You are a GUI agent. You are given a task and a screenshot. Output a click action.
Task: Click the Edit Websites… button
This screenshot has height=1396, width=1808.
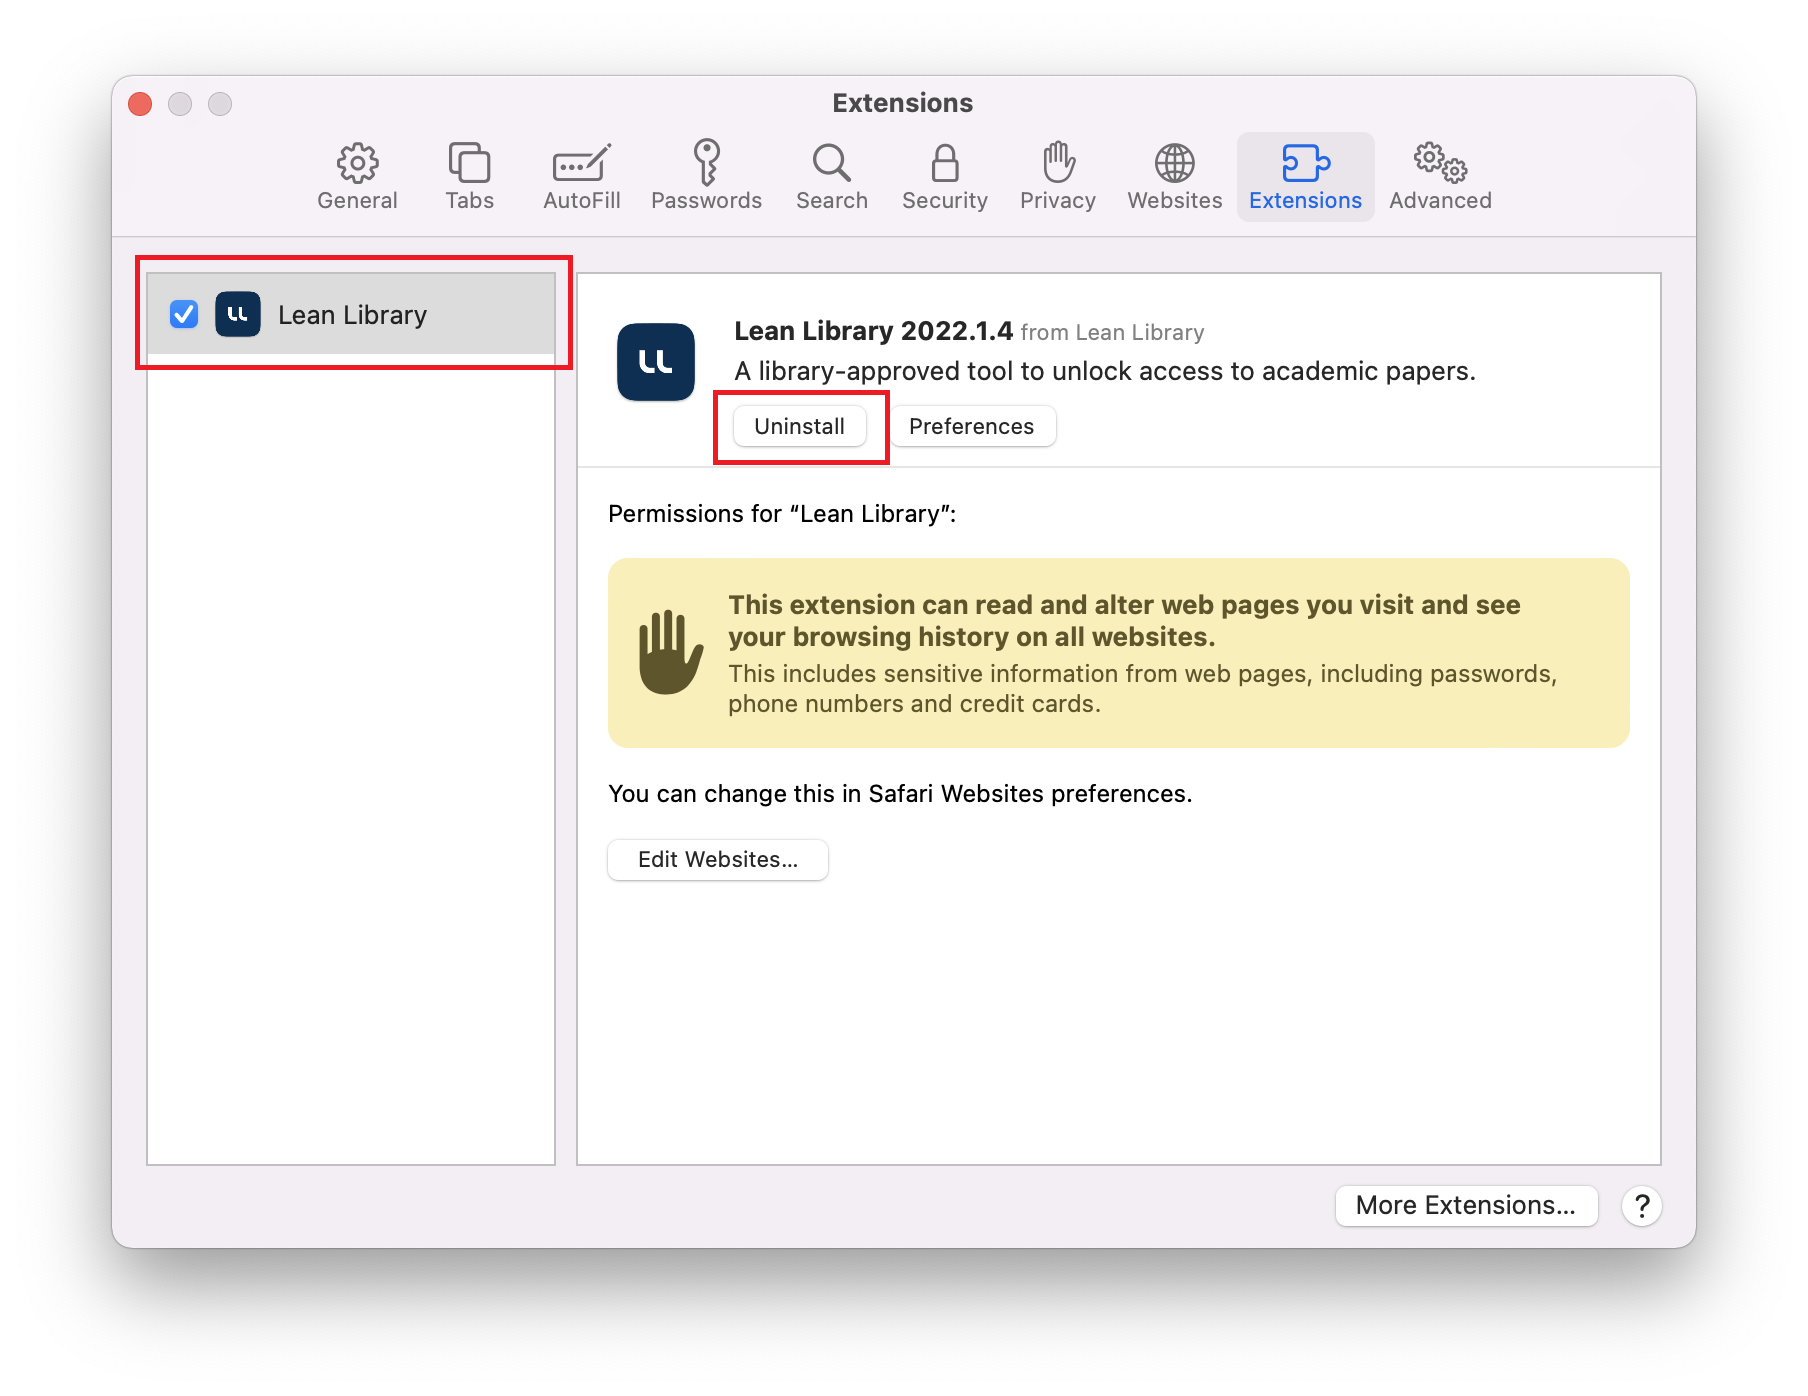point(717,860)
